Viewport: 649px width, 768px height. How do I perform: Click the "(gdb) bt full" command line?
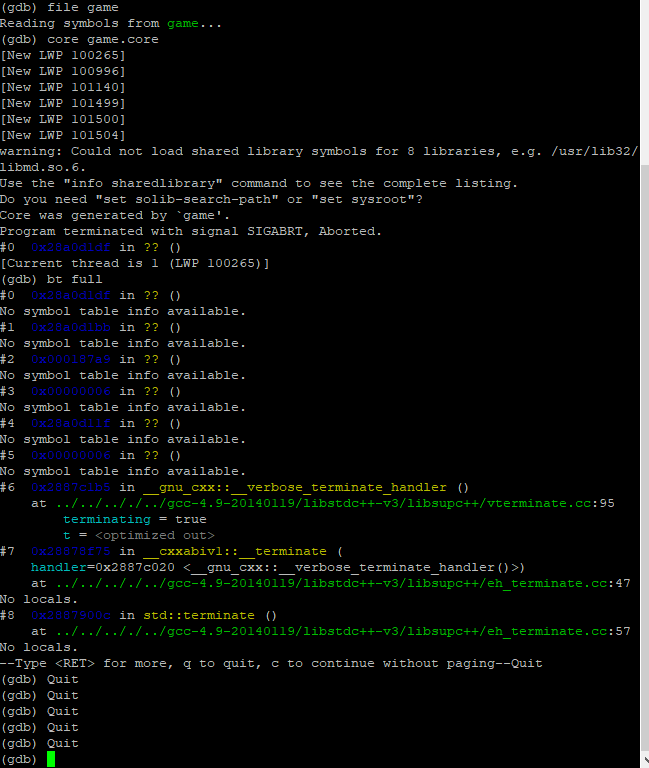click(51, 280)
